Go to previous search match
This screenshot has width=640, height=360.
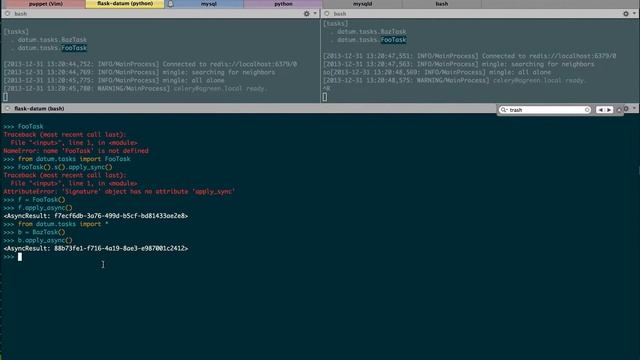[600, 110]
